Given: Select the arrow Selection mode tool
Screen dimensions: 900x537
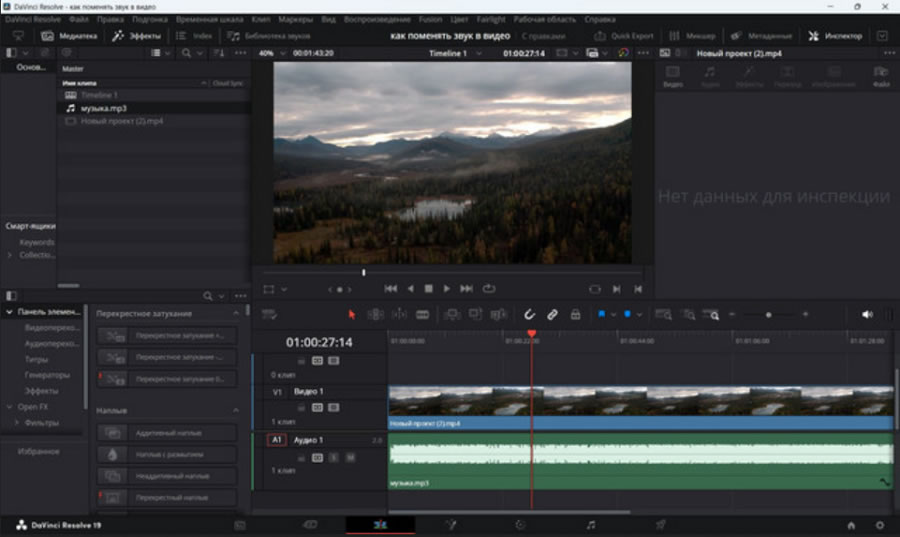Looking at the screenshot, I should pyautogui.click(x=352, y=314).
